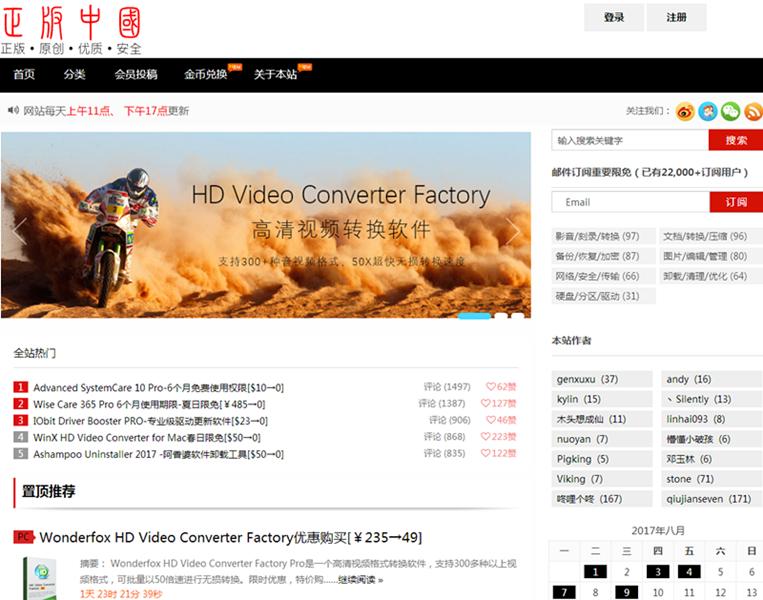Screen dimensions: 763x600
Task: Open the 分类 nav item
Action: 74,74
